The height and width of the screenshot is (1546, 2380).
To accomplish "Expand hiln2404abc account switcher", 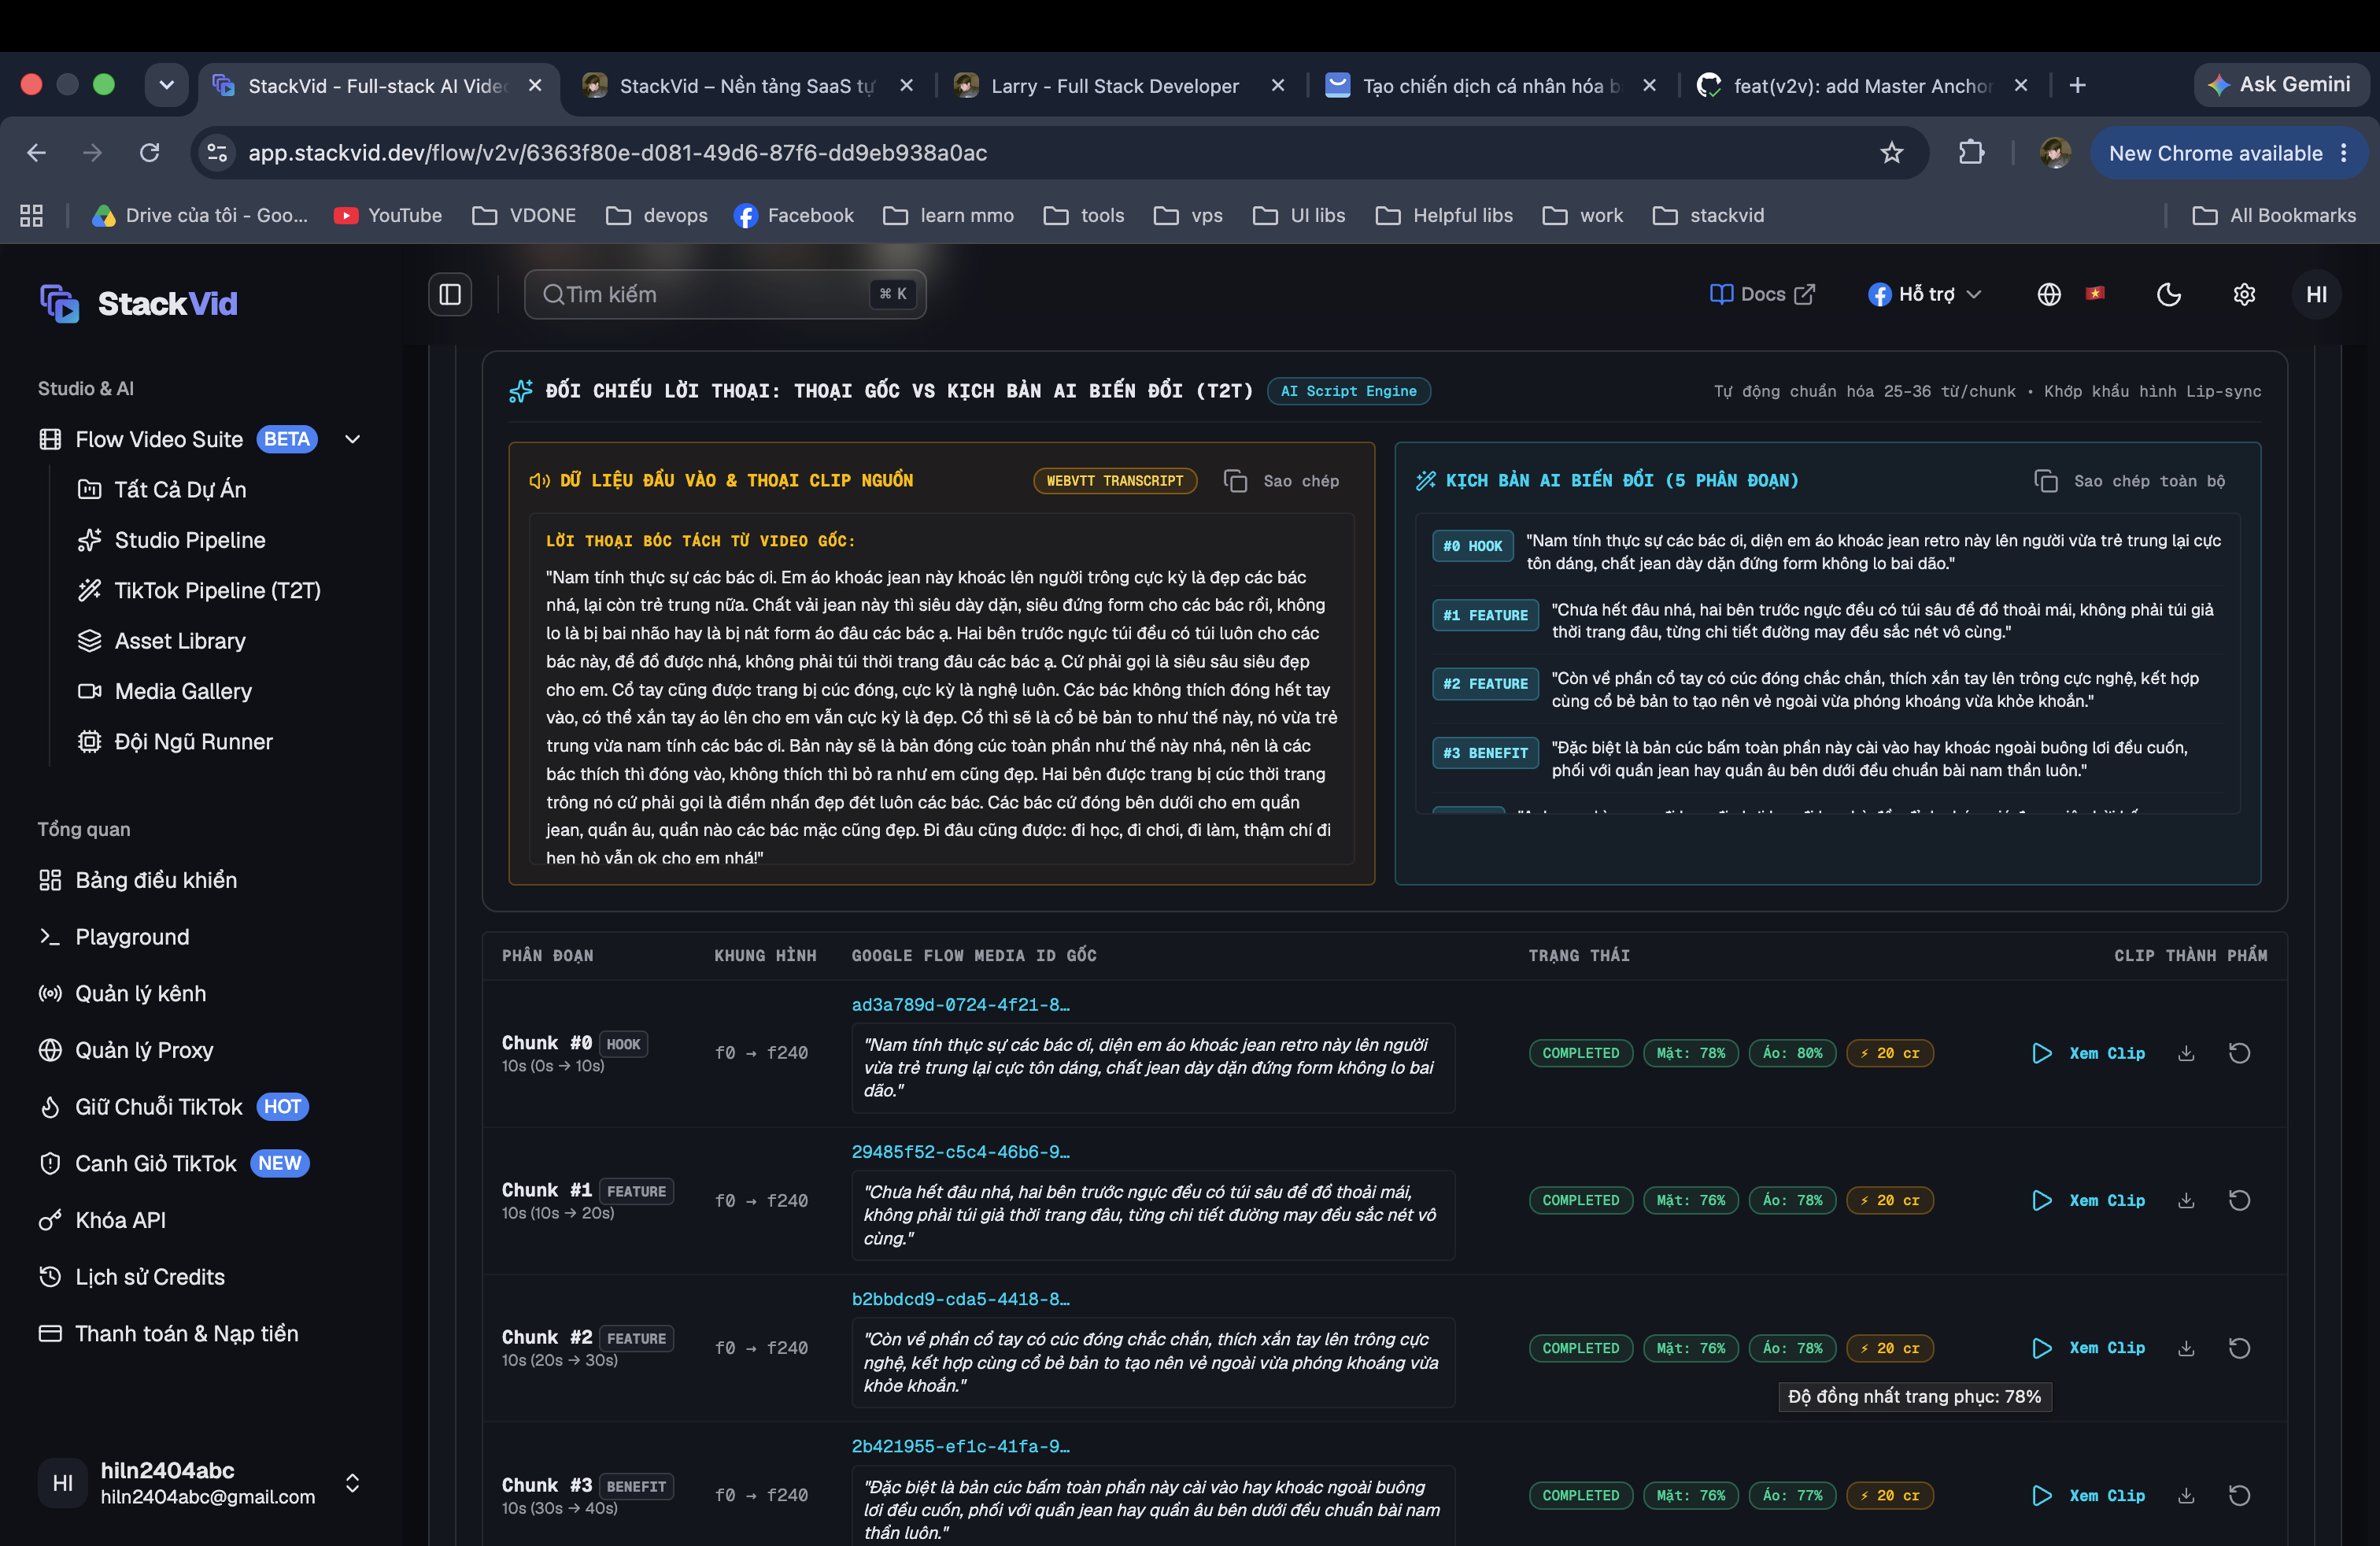I will [352, 1483].
